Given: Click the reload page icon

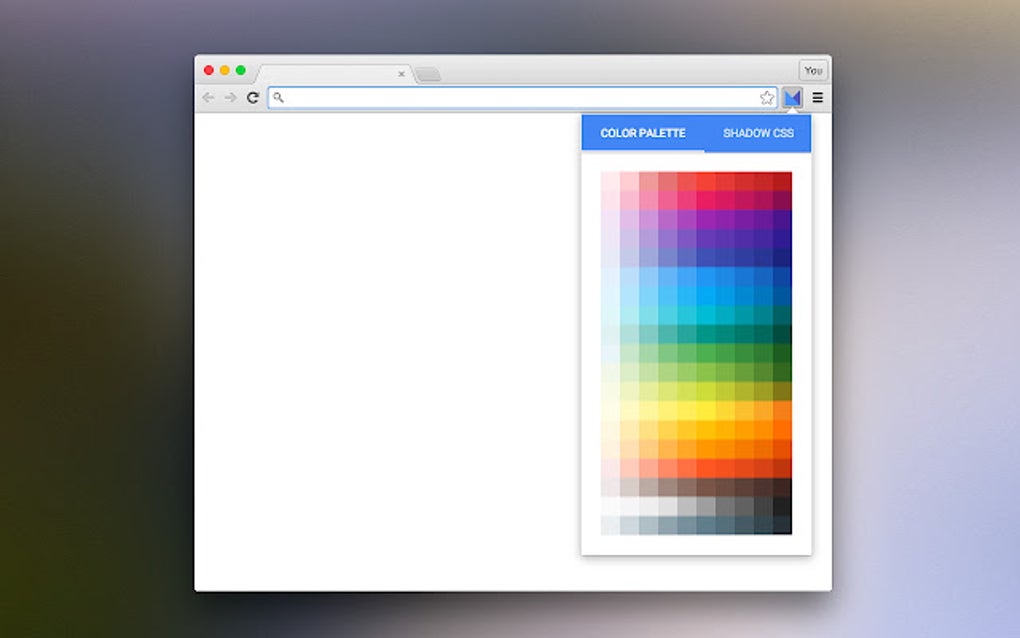Looking at the screenshot, I should click(253, 98).
